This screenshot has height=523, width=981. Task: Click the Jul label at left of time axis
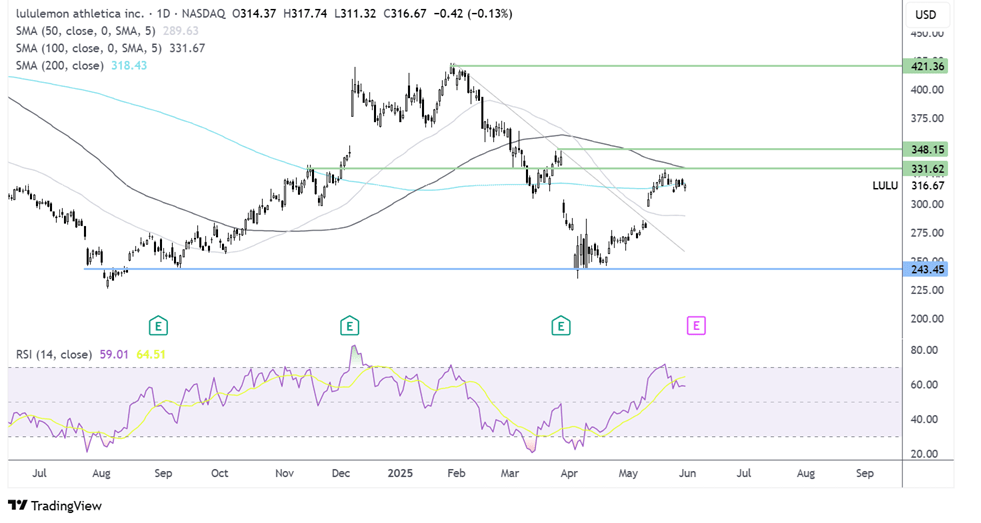pos(39,474)
